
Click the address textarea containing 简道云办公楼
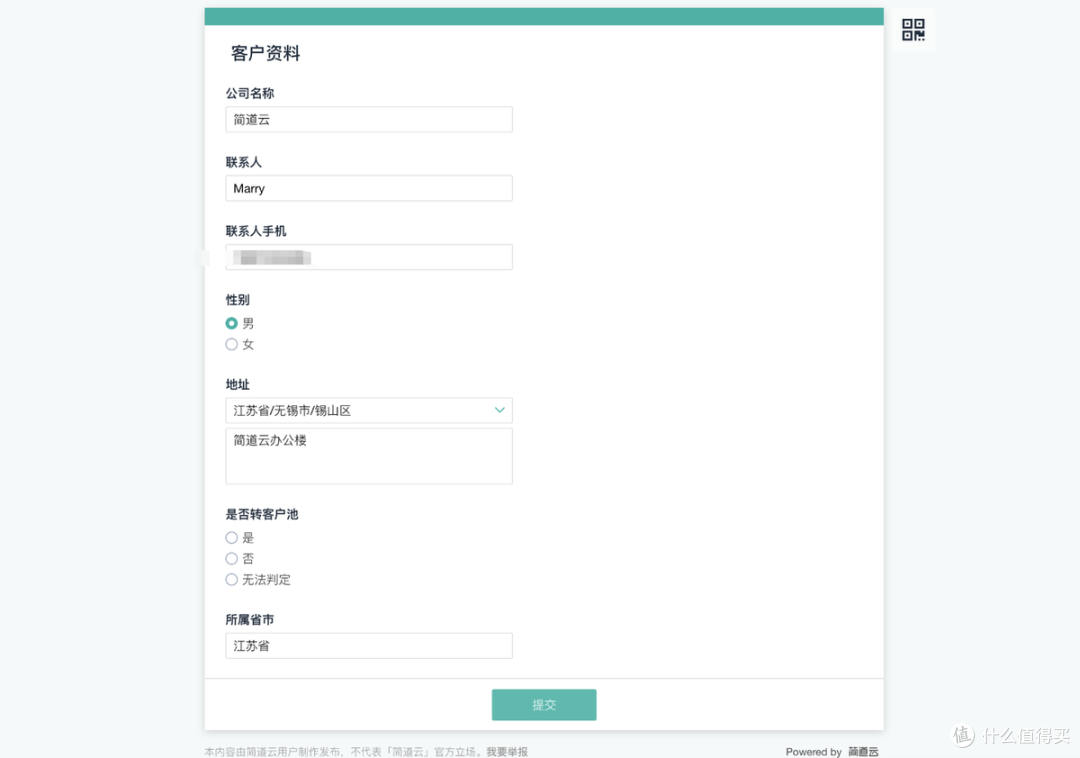(368, 455)
